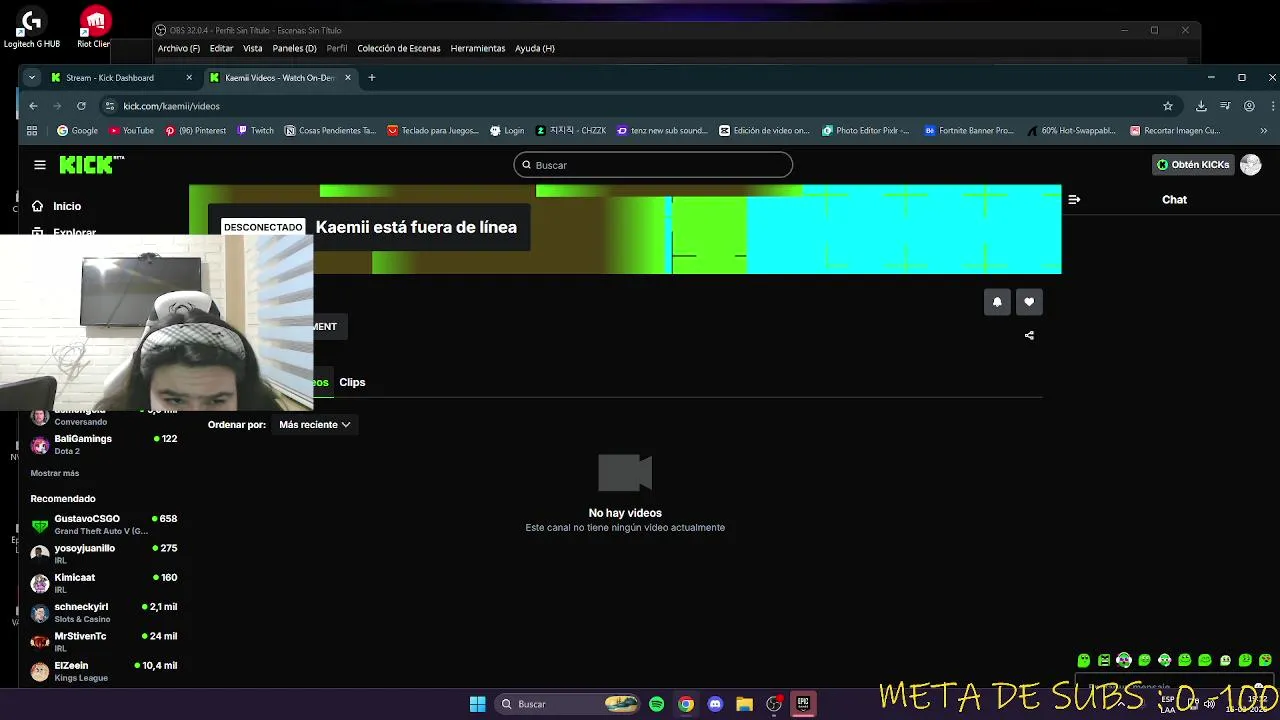Image resolution: width=1280 pixels, height=720 pixels.
Task: Open Colección de Escenas menu in OBS
Action: click(x=398, y=48)
